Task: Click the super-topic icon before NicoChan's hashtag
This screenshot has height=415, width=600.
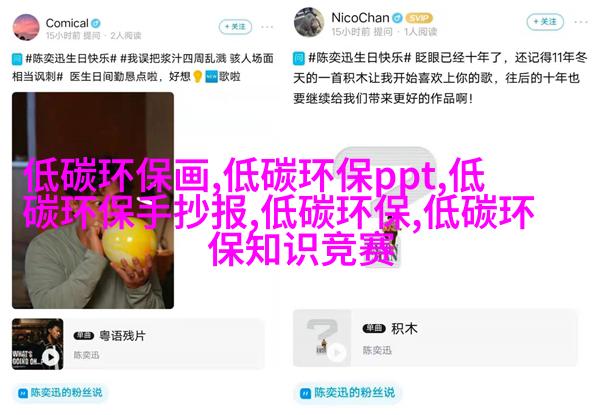Action: tap(299, 59)
